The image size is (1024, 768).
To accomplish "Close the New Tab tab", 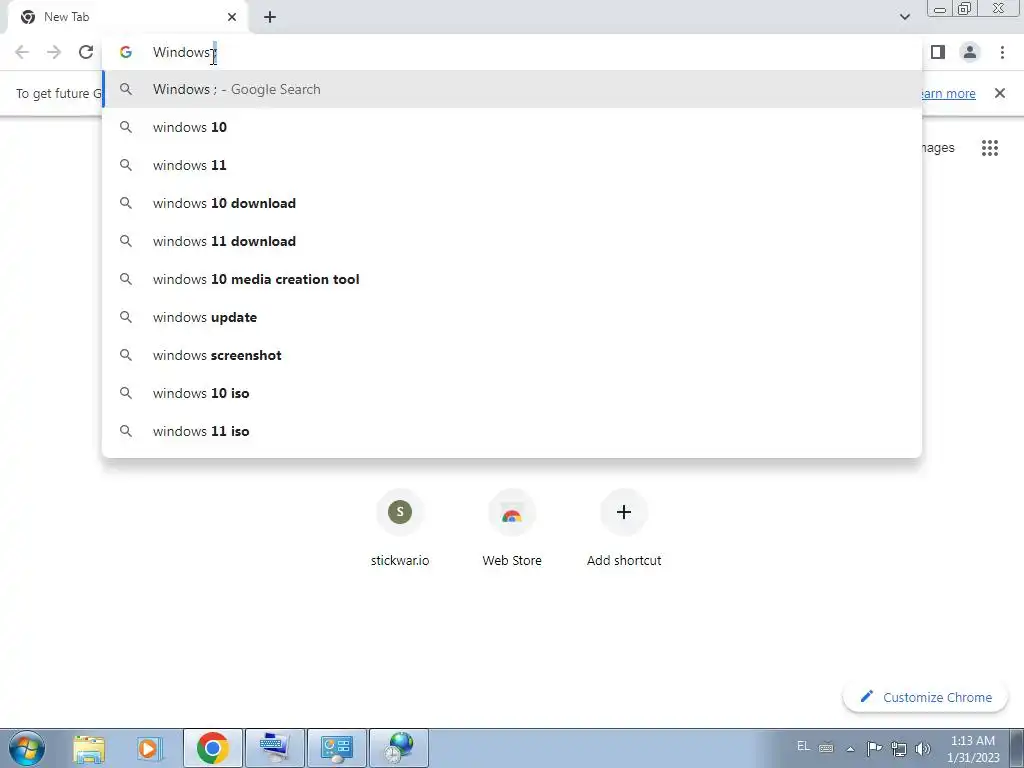I will pos(232,18).
